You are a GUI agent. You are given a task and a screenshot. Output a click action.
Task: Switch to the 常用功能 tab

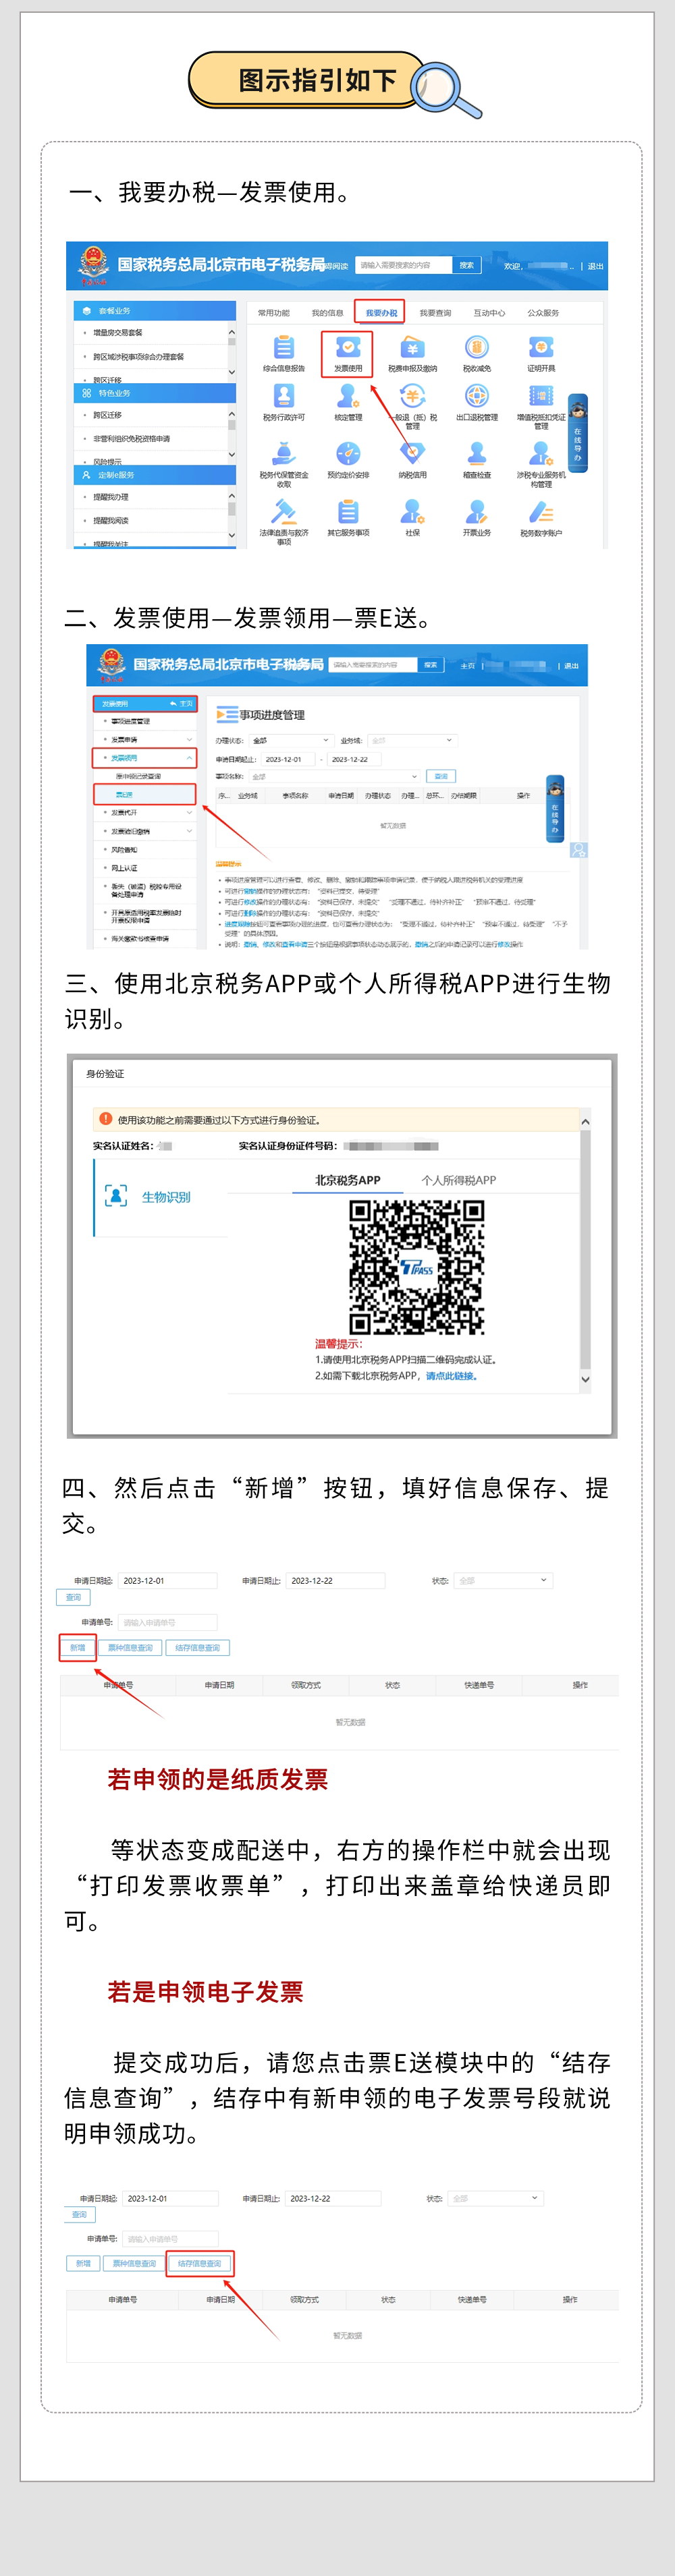pos(274,313)
